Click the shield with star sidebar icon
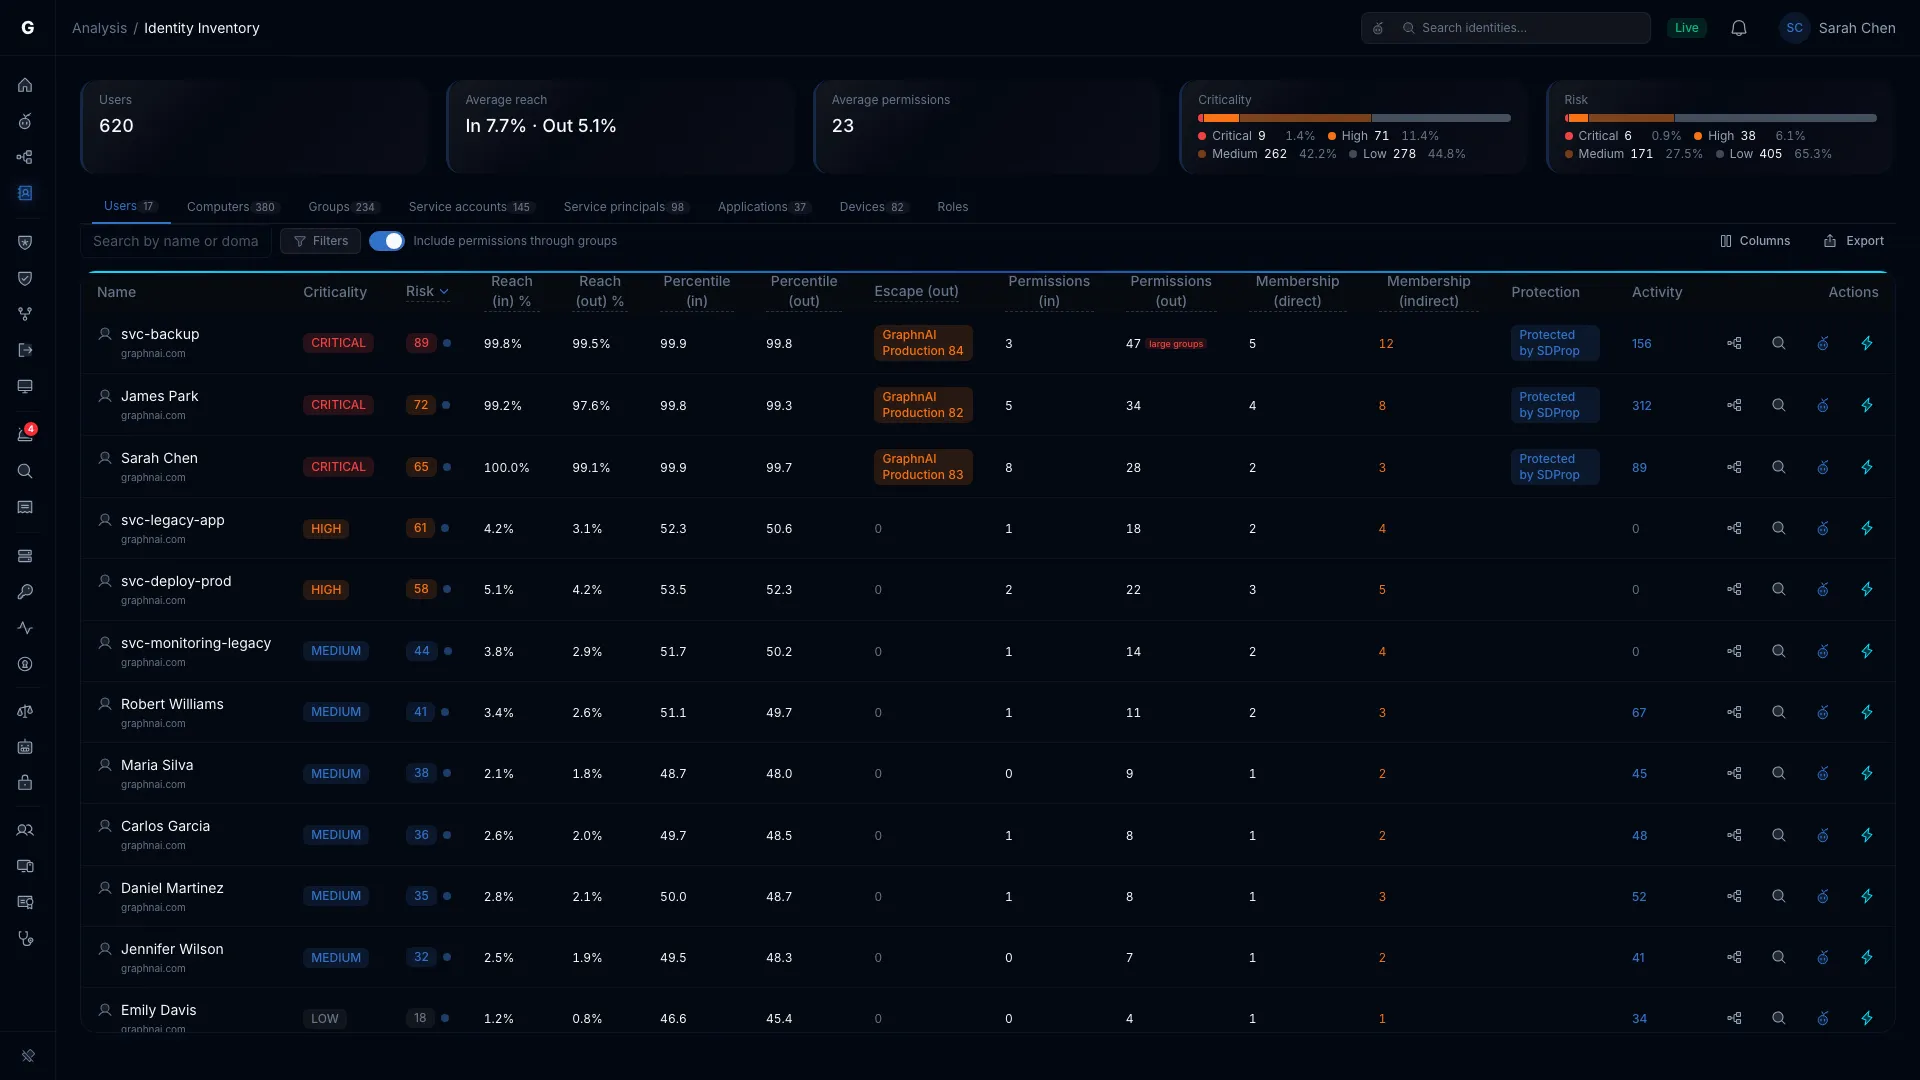 25,242
